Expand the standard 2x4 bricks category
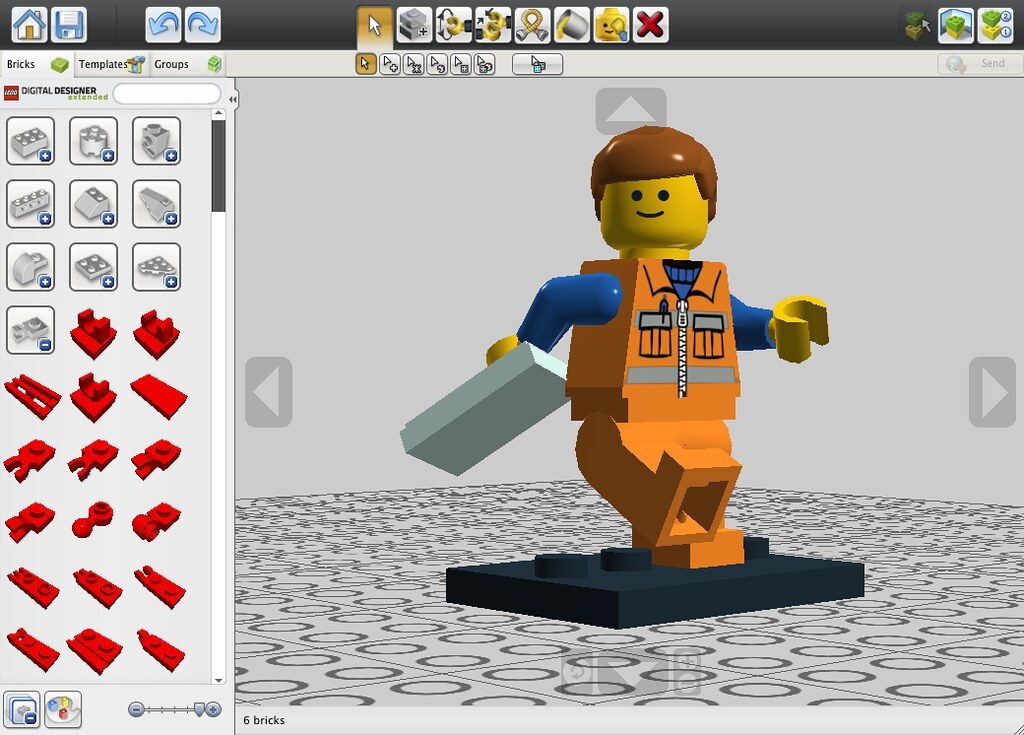The image size is (1024, 735). point(31,140)
